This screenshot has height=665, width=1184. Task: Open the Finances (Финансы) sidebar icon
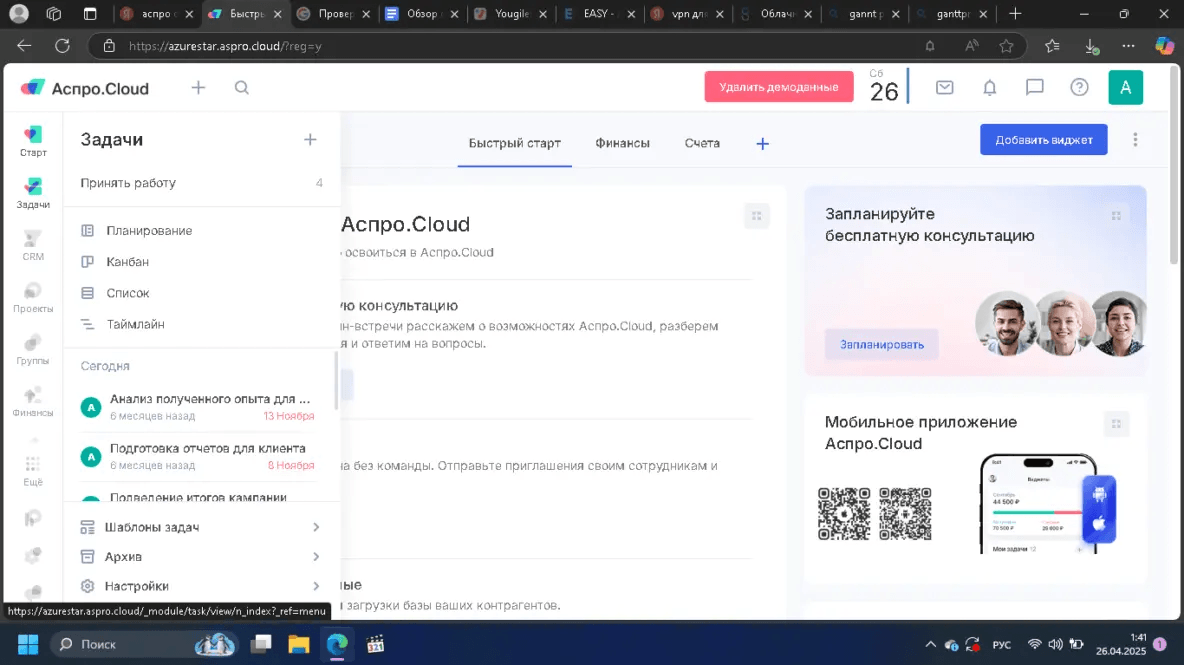pos(33,401)
